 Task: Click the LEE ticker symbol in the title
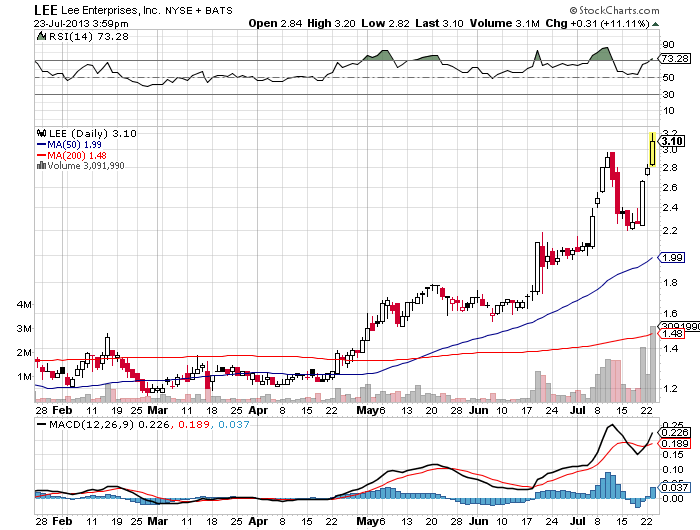[46, 10]
